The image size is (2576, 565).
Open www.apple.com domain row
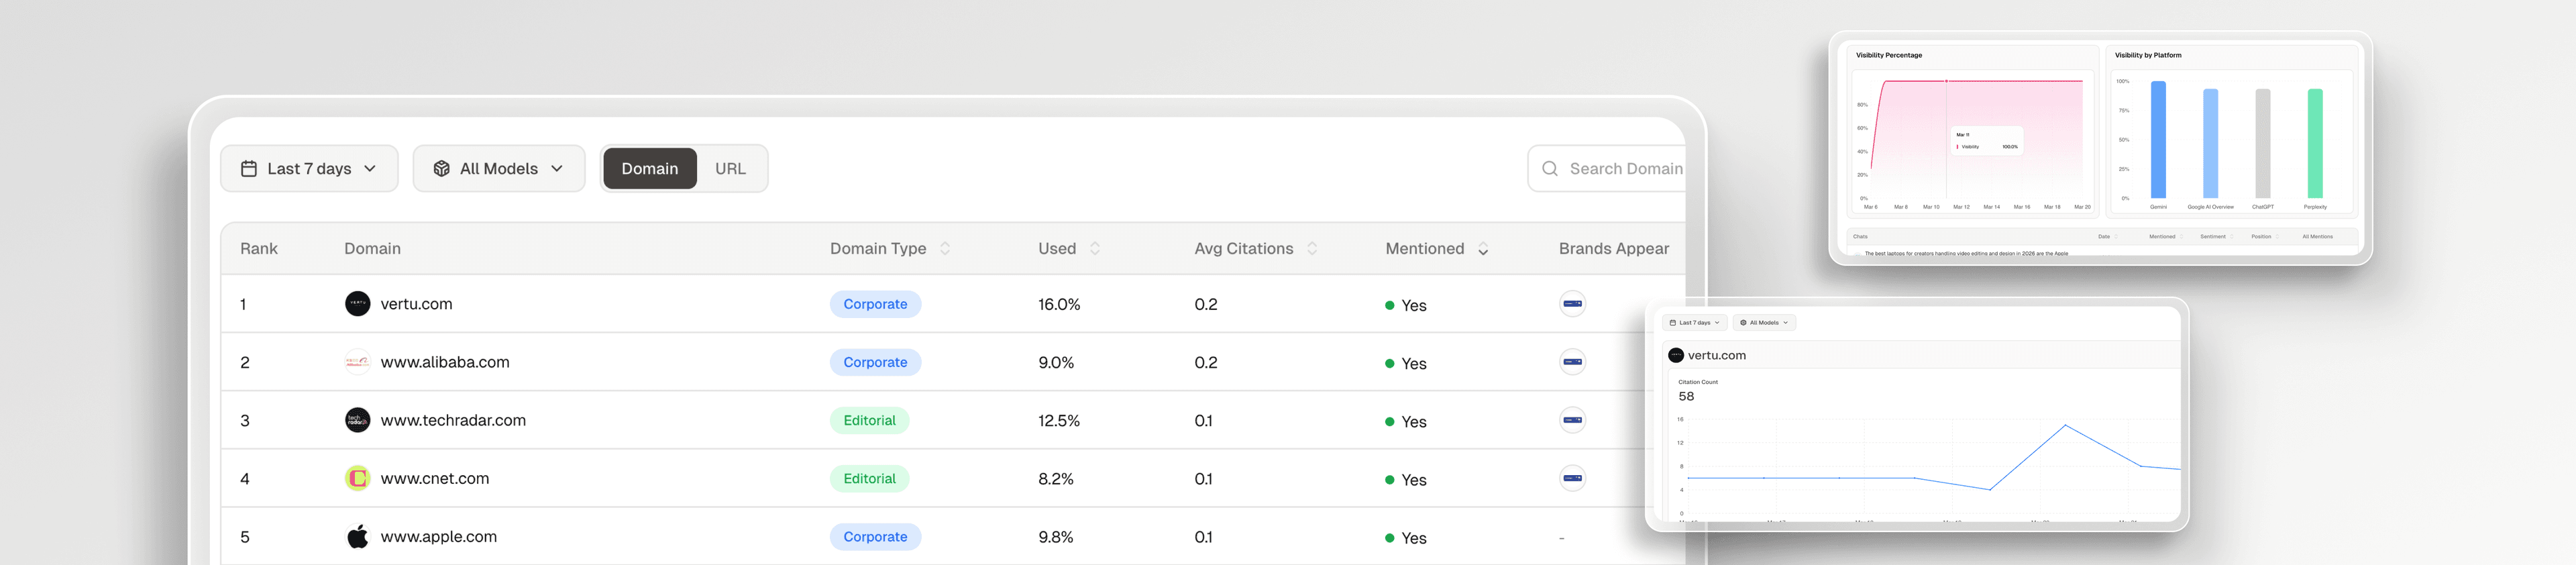coord(438,537)
